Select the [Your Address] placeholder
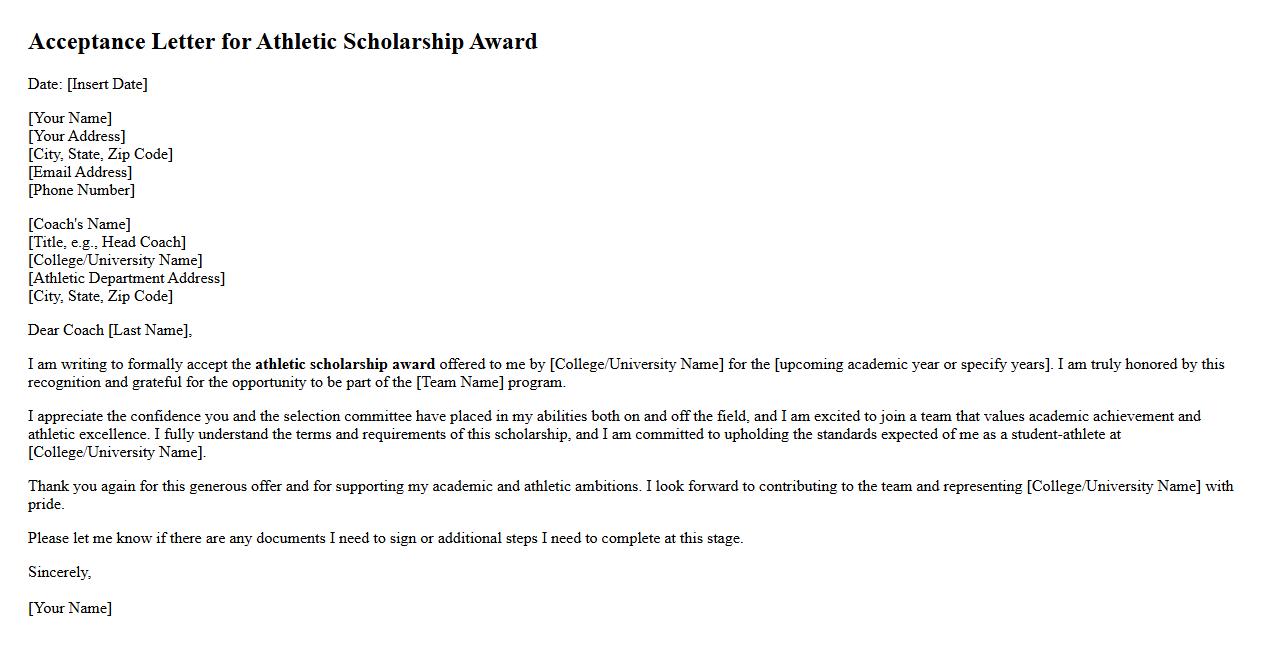This screenshot has width=1278, height=650. 77,136
